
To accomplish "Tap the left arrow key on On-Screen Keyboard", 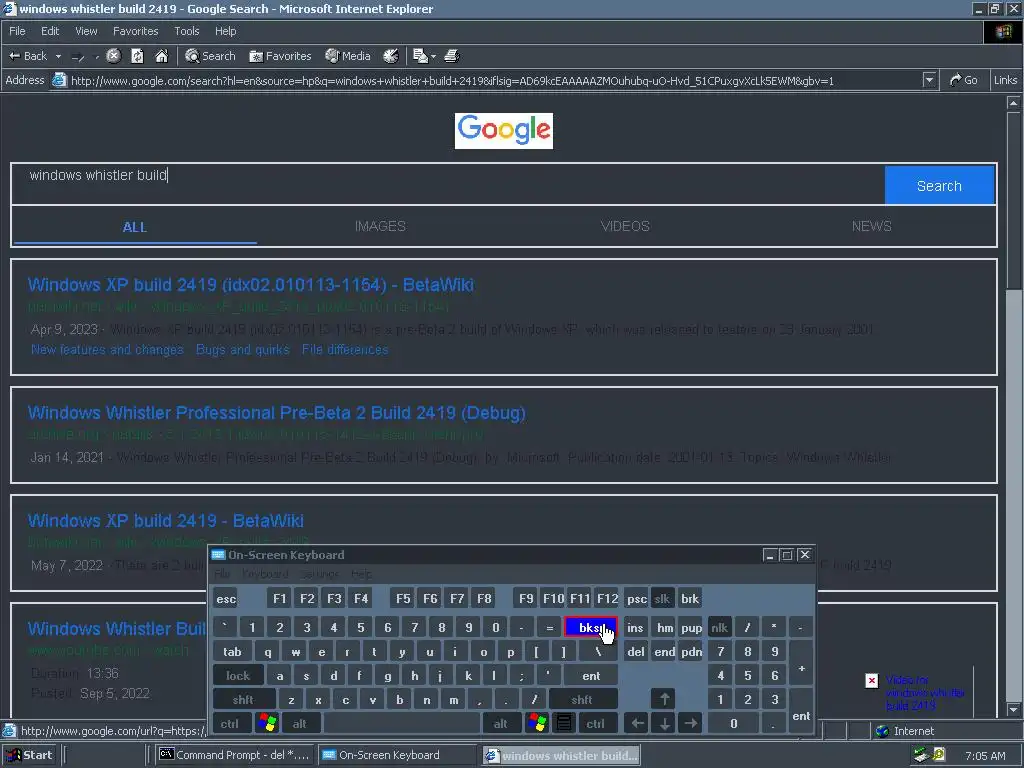I will point(637,723).
